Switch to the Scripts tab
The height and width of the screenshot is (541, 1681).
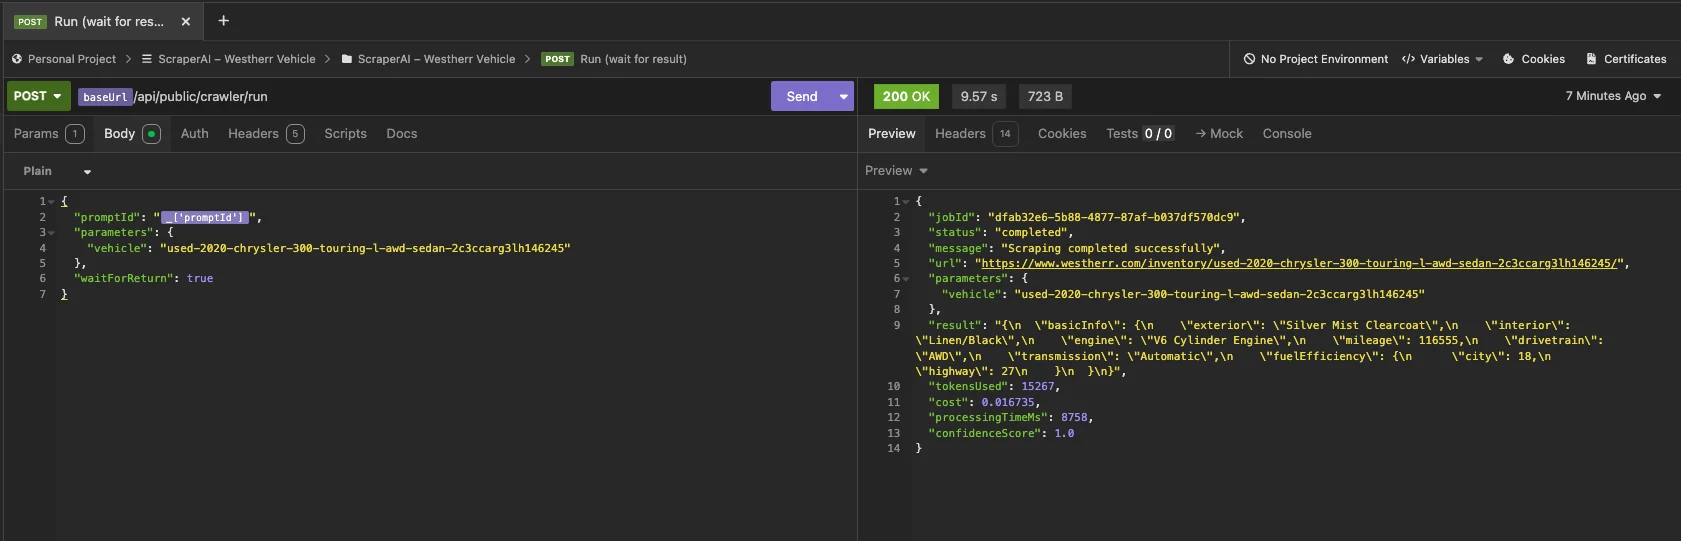(x=345, y=134)
